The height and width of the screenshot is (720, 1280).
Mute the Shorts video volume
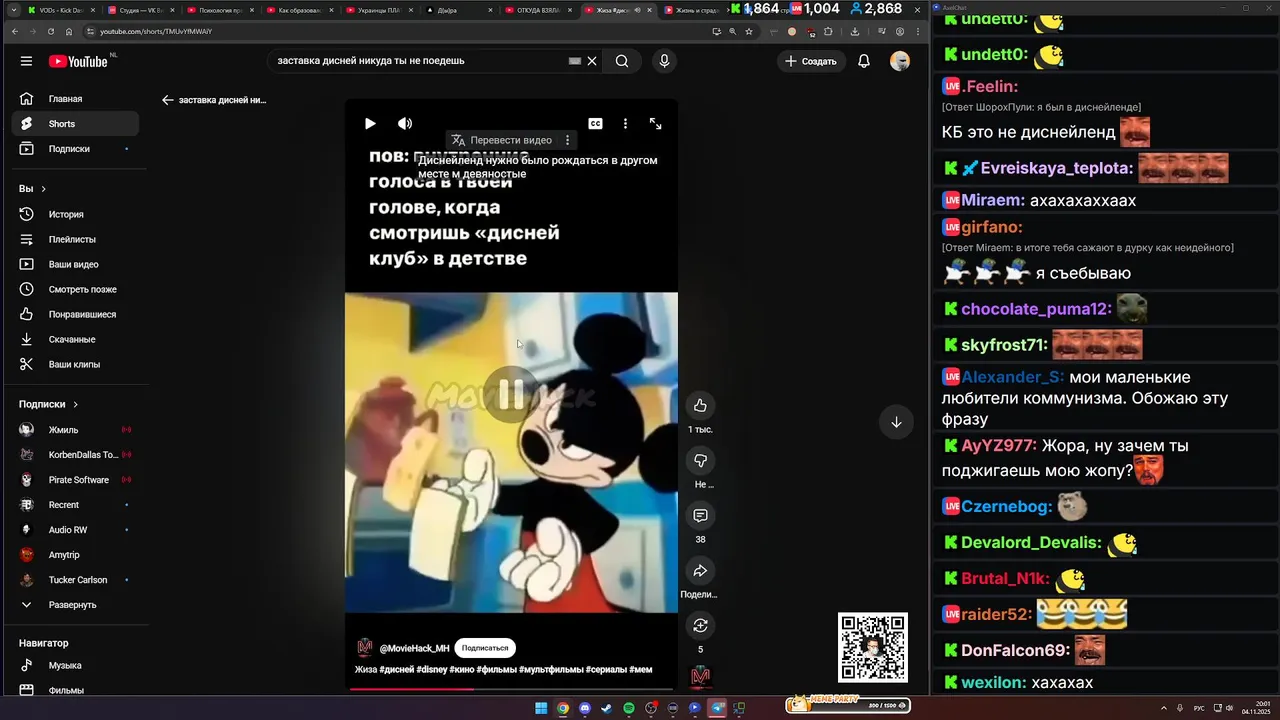(405, 124)
